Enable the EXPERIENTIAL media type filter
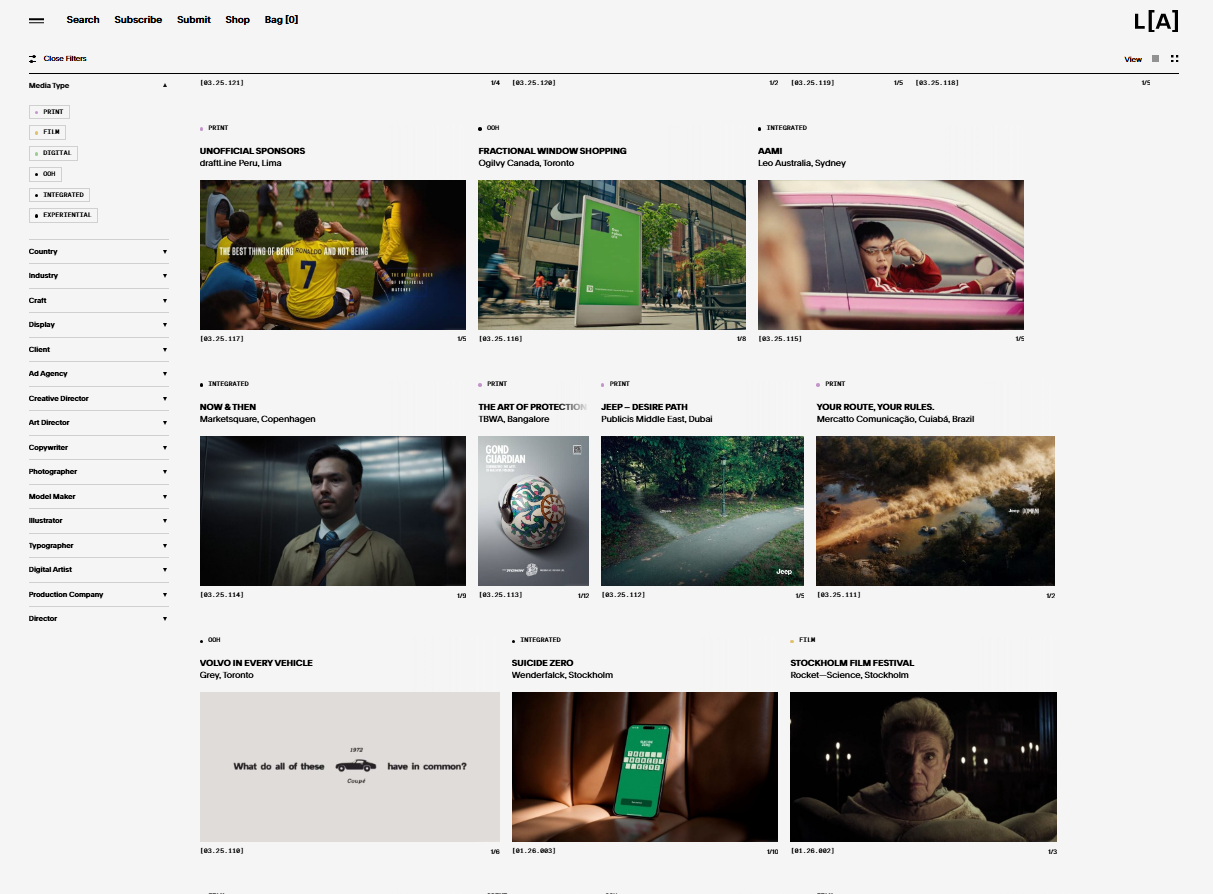Image resolution: width=1213 pixels, height=894 pixels. click(63, 215)
